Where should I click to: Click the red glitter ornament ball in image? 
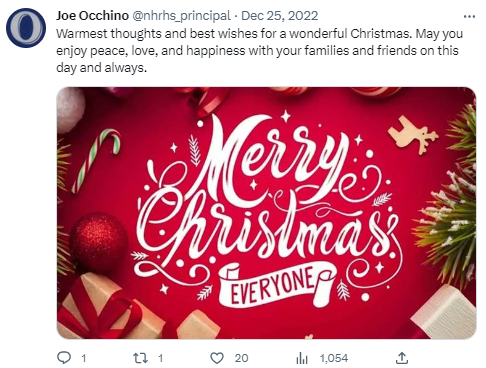pos(99,242)
